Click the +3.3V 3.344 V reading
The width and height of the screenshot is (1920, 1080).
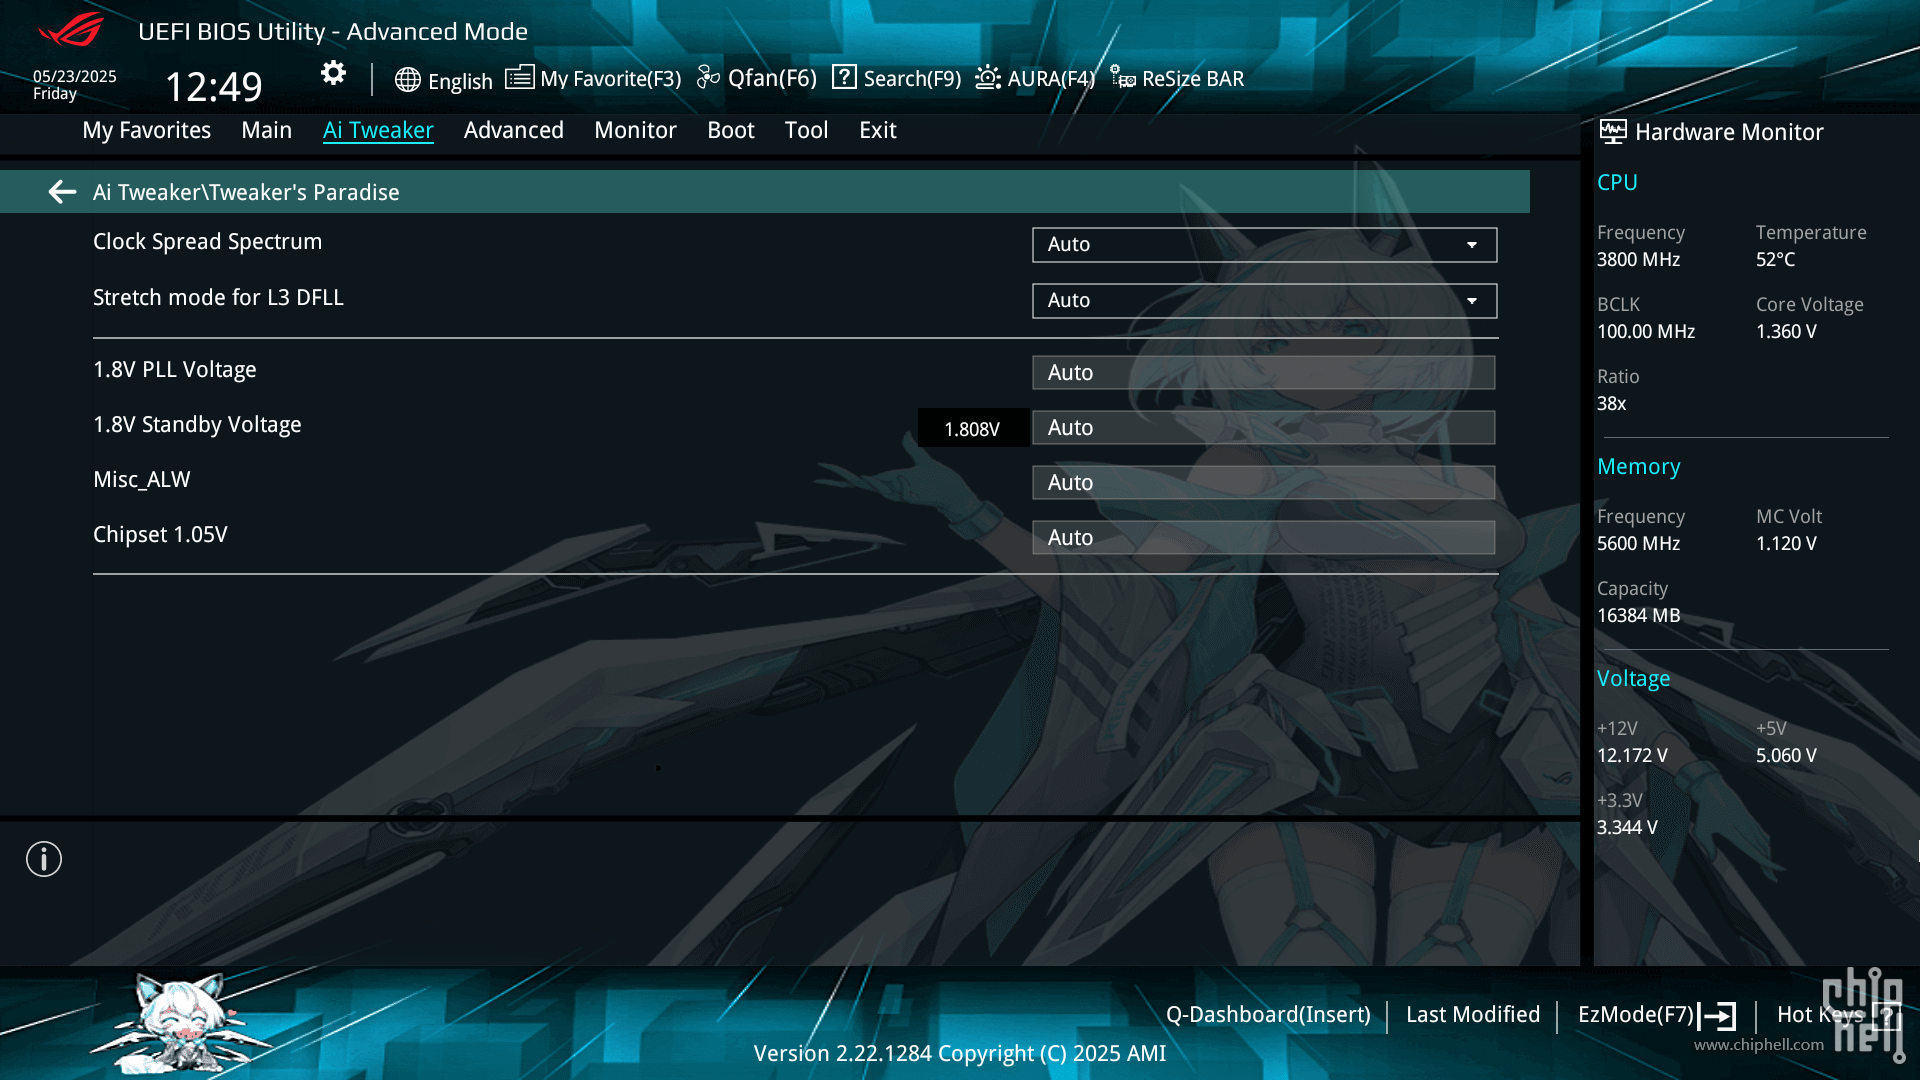1627,828
